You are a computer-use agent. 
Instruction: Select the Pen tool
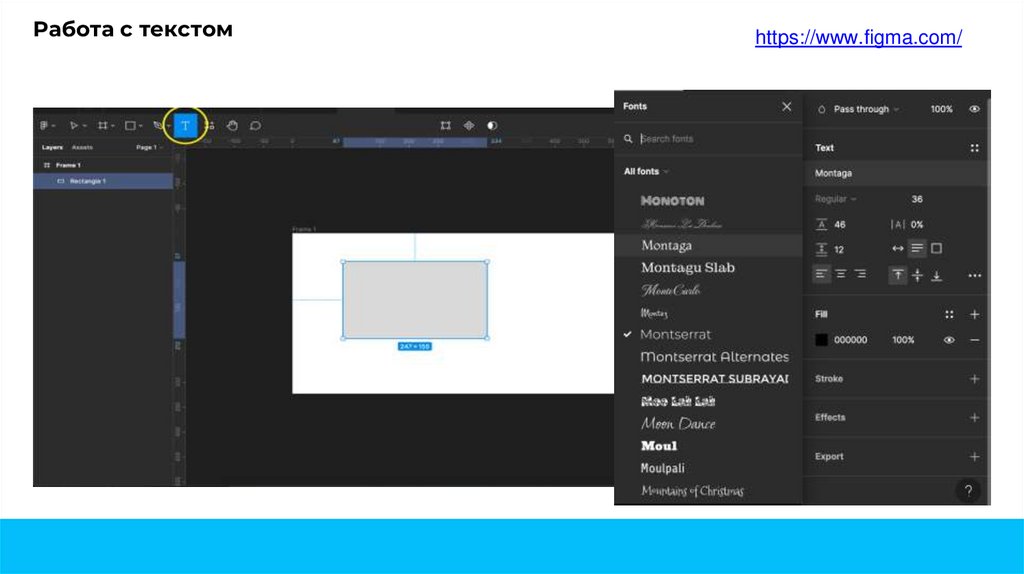[x=157, y=125]
